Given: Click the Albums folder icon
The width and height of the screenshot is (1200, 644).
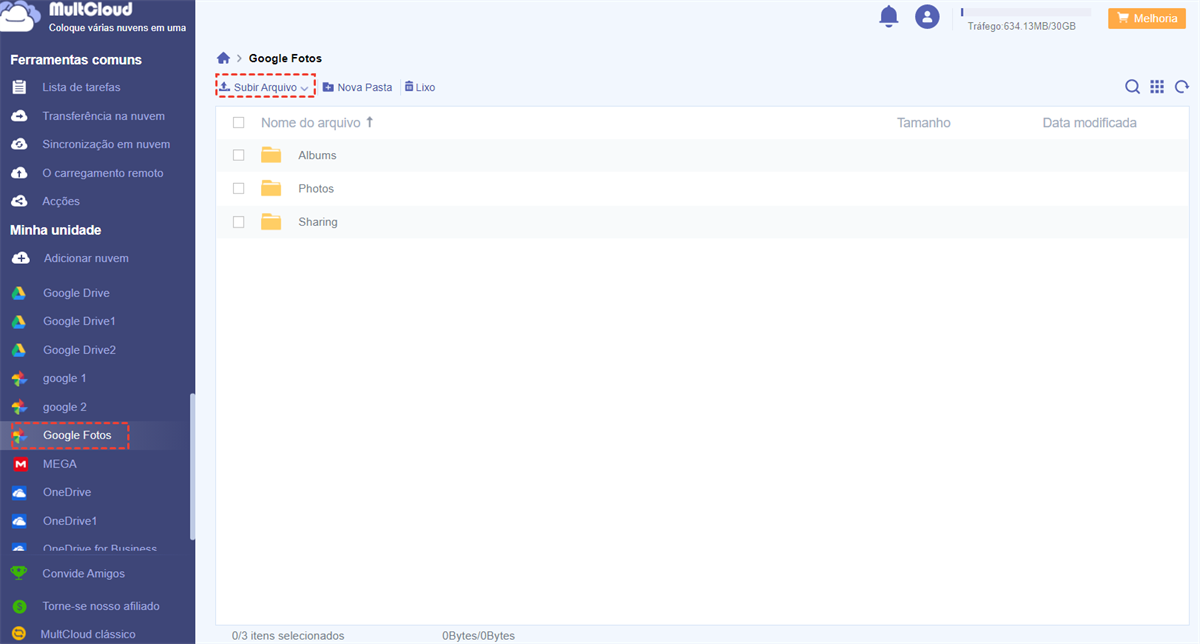Looking at the screenshot, I should tap(271, 155).
